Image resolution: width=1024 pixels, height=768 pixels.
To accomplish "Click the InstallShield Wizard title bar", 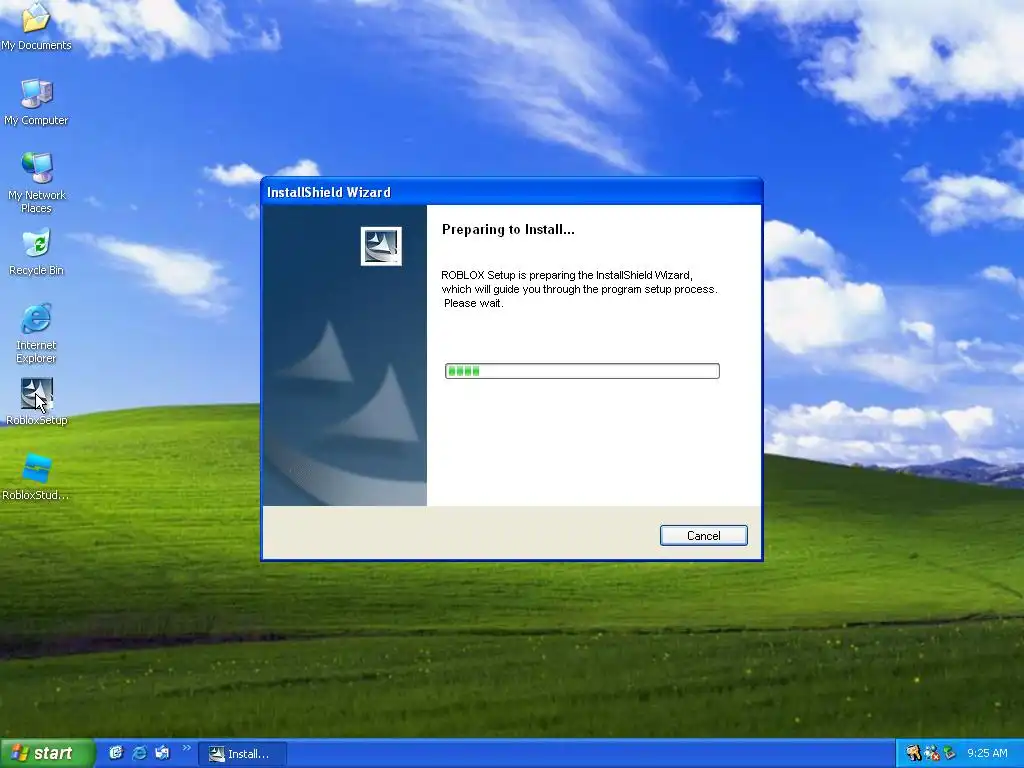I will coord(511,192).
